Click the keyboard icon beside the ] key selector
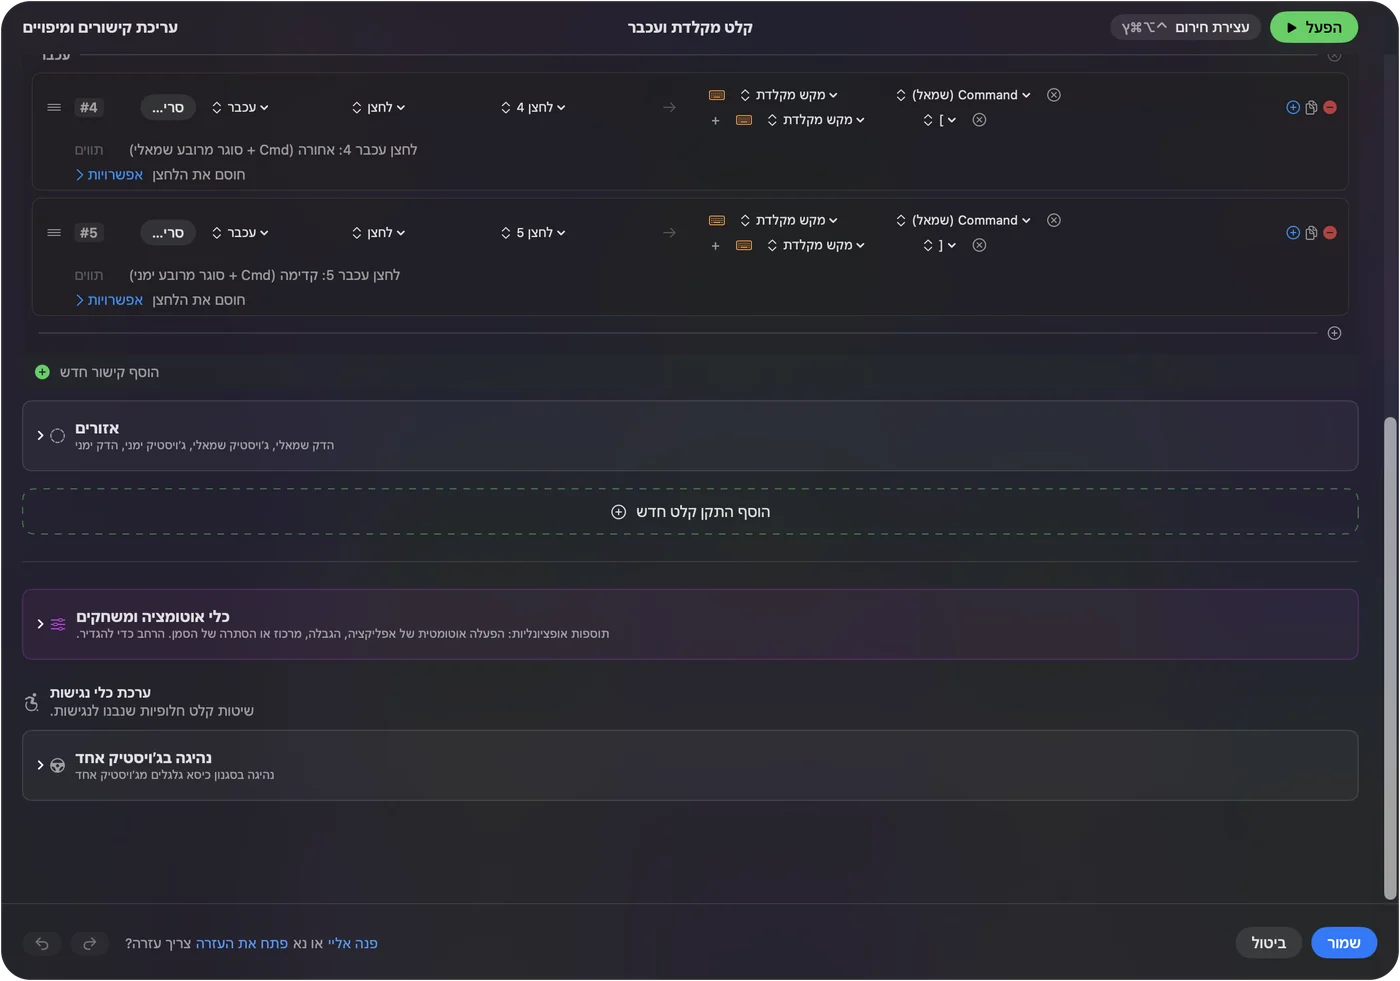 point(744,245)
